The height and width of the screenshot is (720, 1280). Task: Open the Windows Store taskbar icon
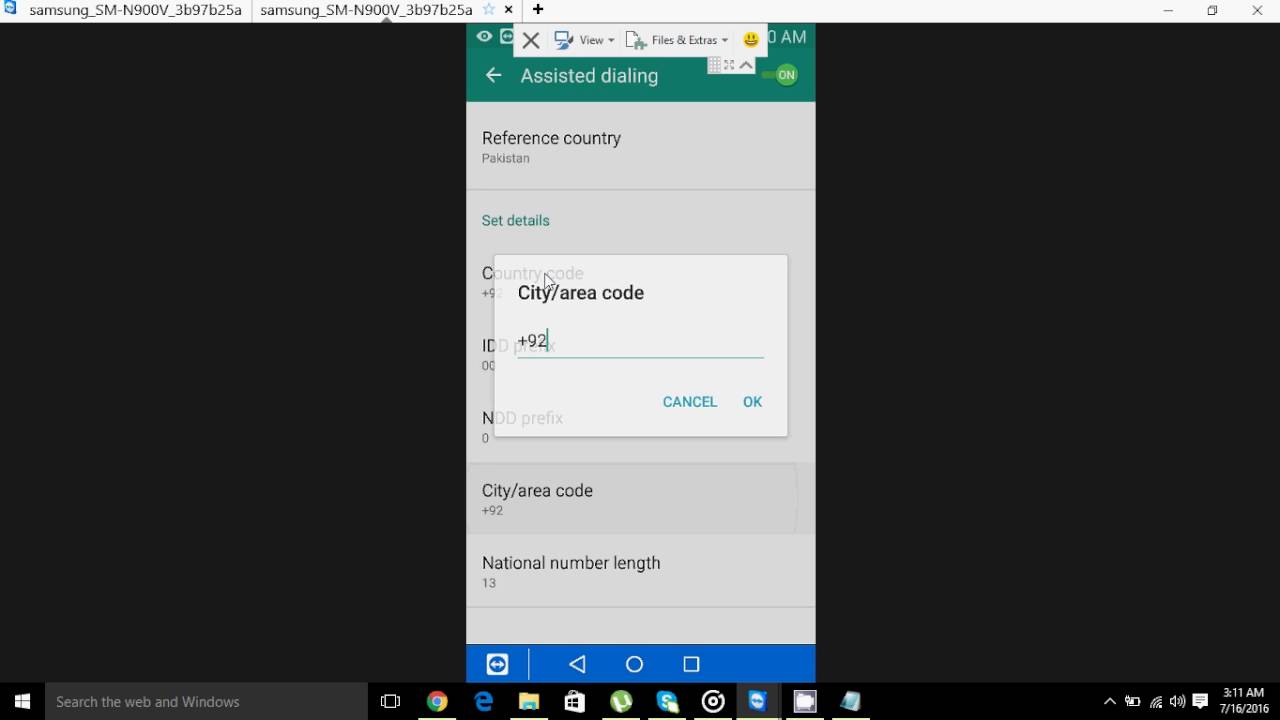click(575, 701)
